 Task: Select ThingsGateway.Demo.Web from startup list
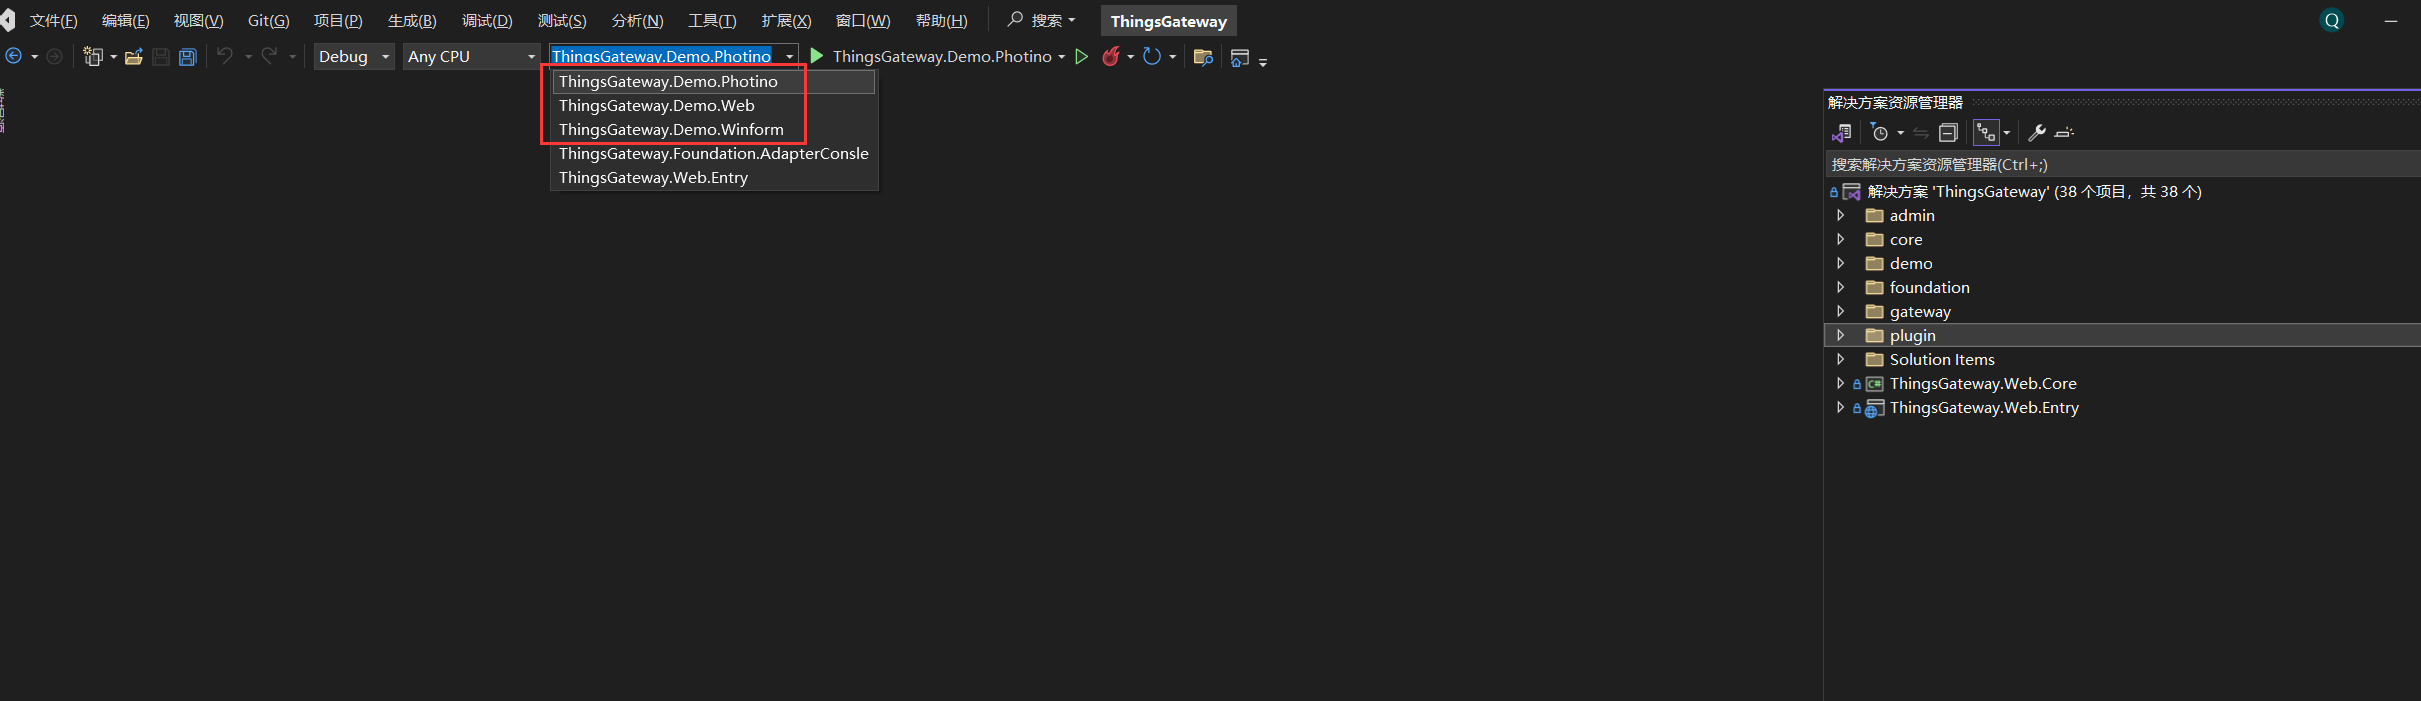click(x=656, y=105)
